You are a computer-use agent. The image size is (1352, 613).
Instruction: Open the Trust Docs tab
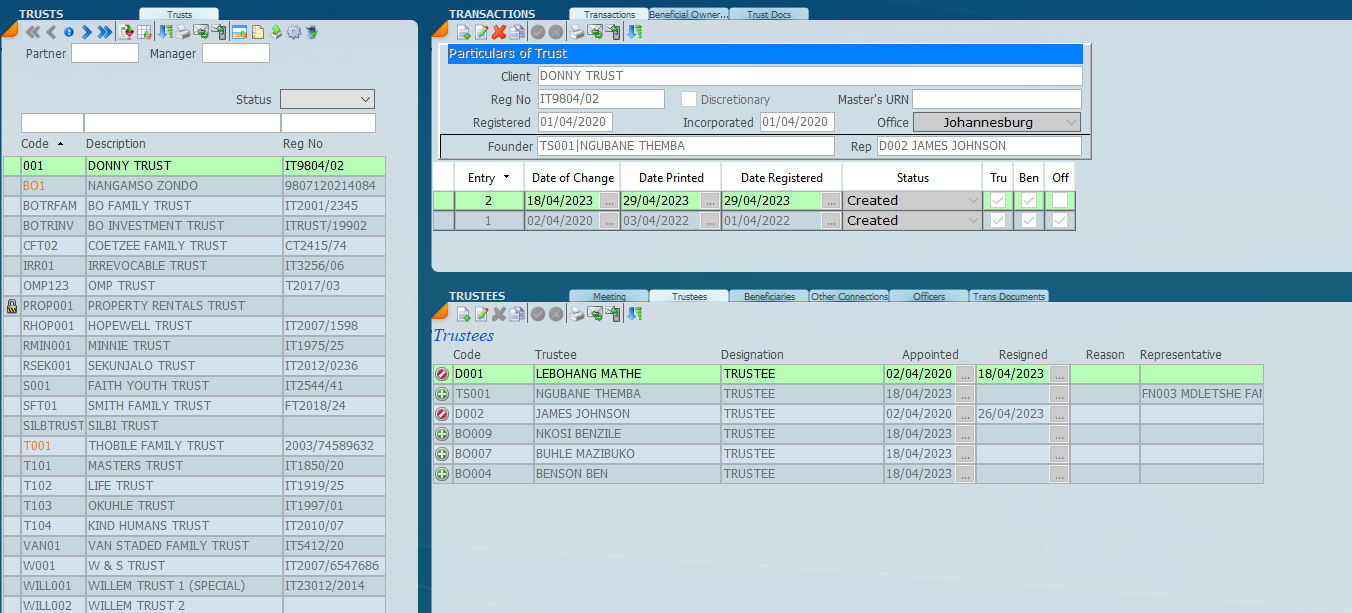769,14
